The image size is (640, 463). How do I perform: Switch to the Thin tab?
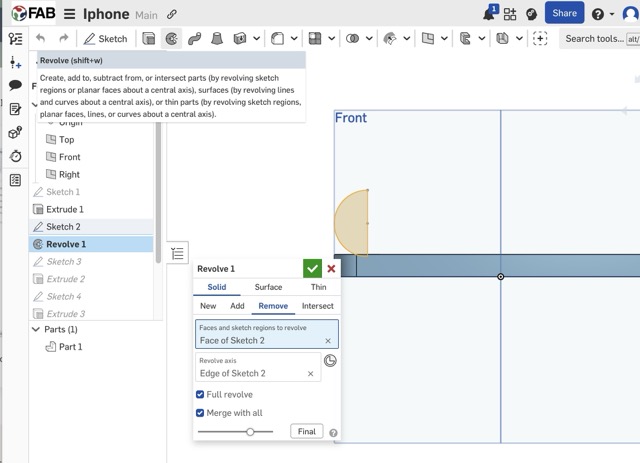pos(318,287)
